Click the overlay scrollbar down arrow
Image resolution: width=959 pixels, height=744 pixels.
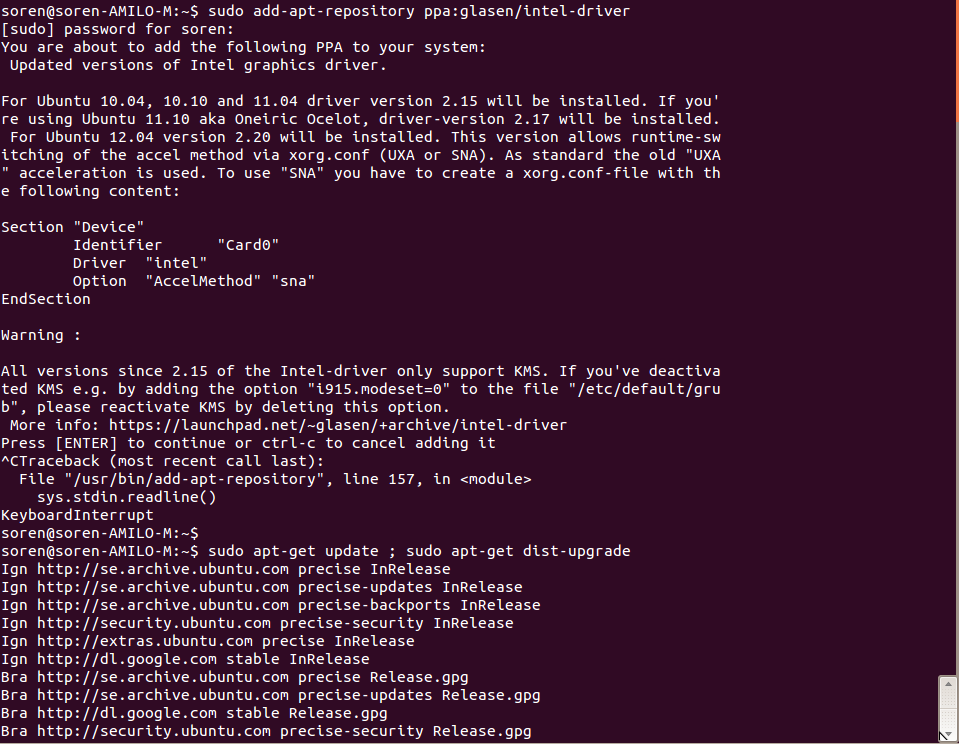[x=947, y=735]
